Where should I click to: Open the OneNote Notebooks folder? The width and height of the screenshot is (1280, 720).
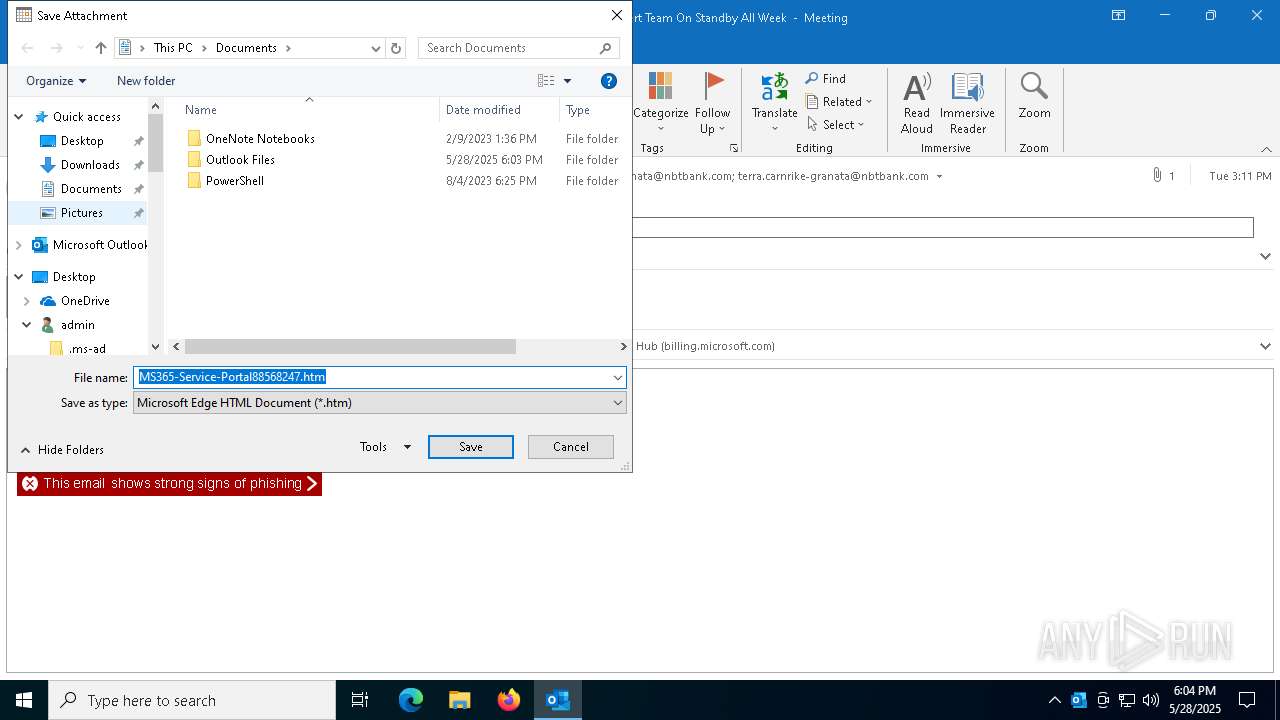[x=260, y=139]
